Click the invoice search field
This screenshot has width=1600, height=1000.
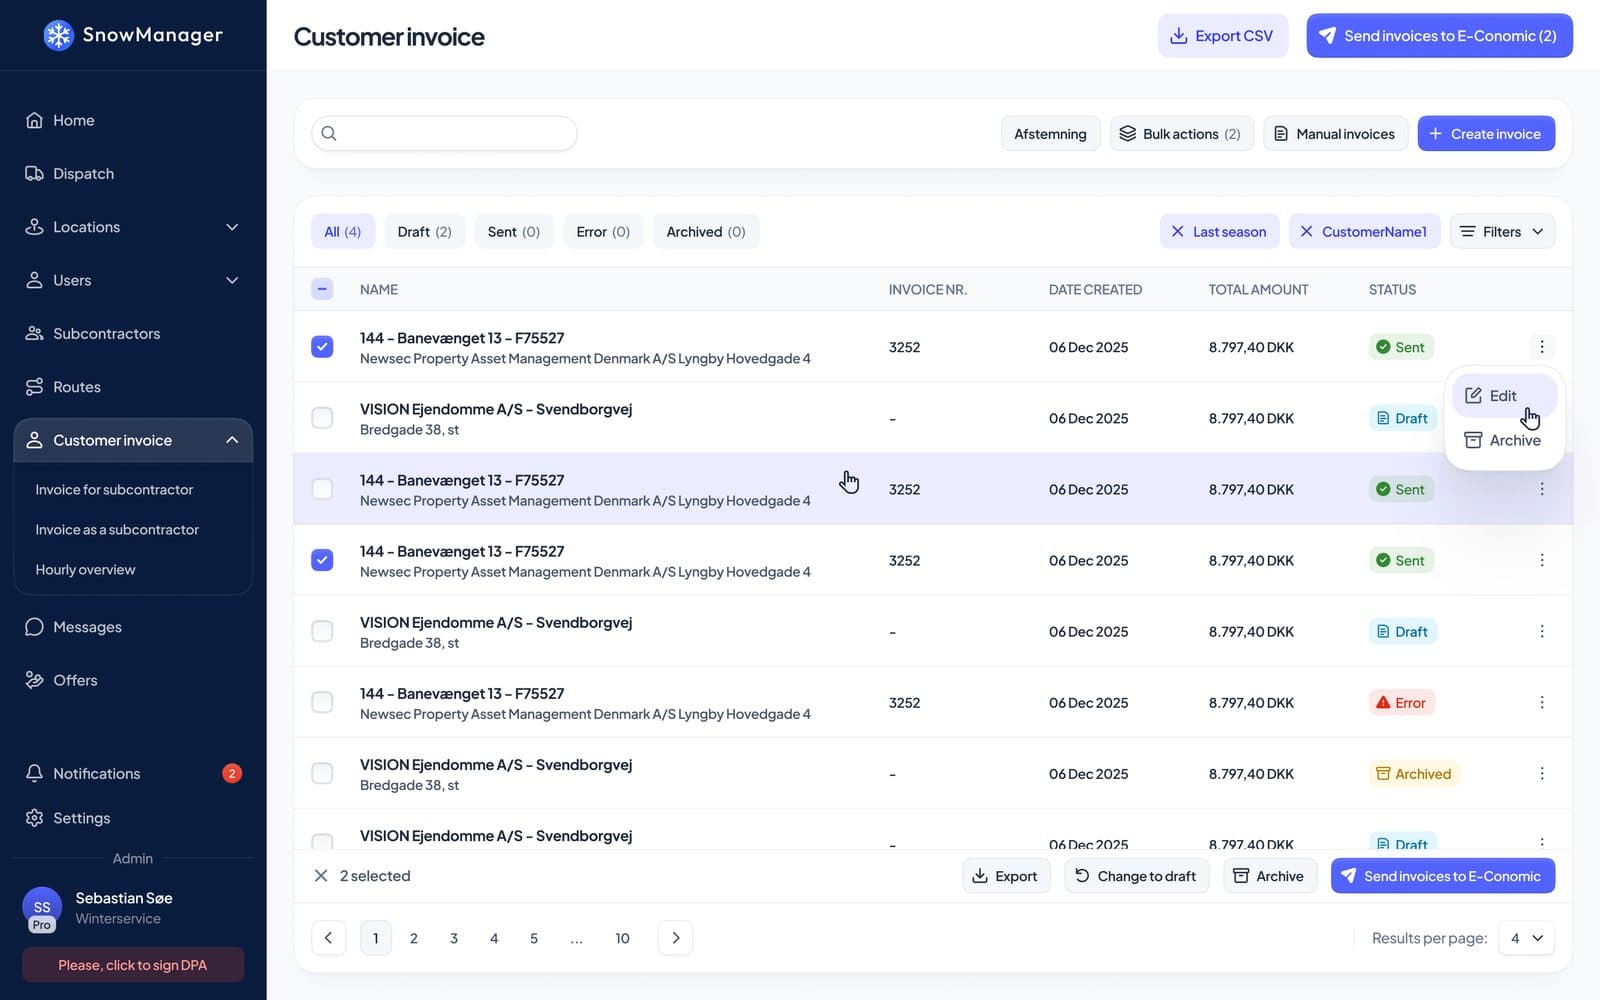(x=444, y=133)
